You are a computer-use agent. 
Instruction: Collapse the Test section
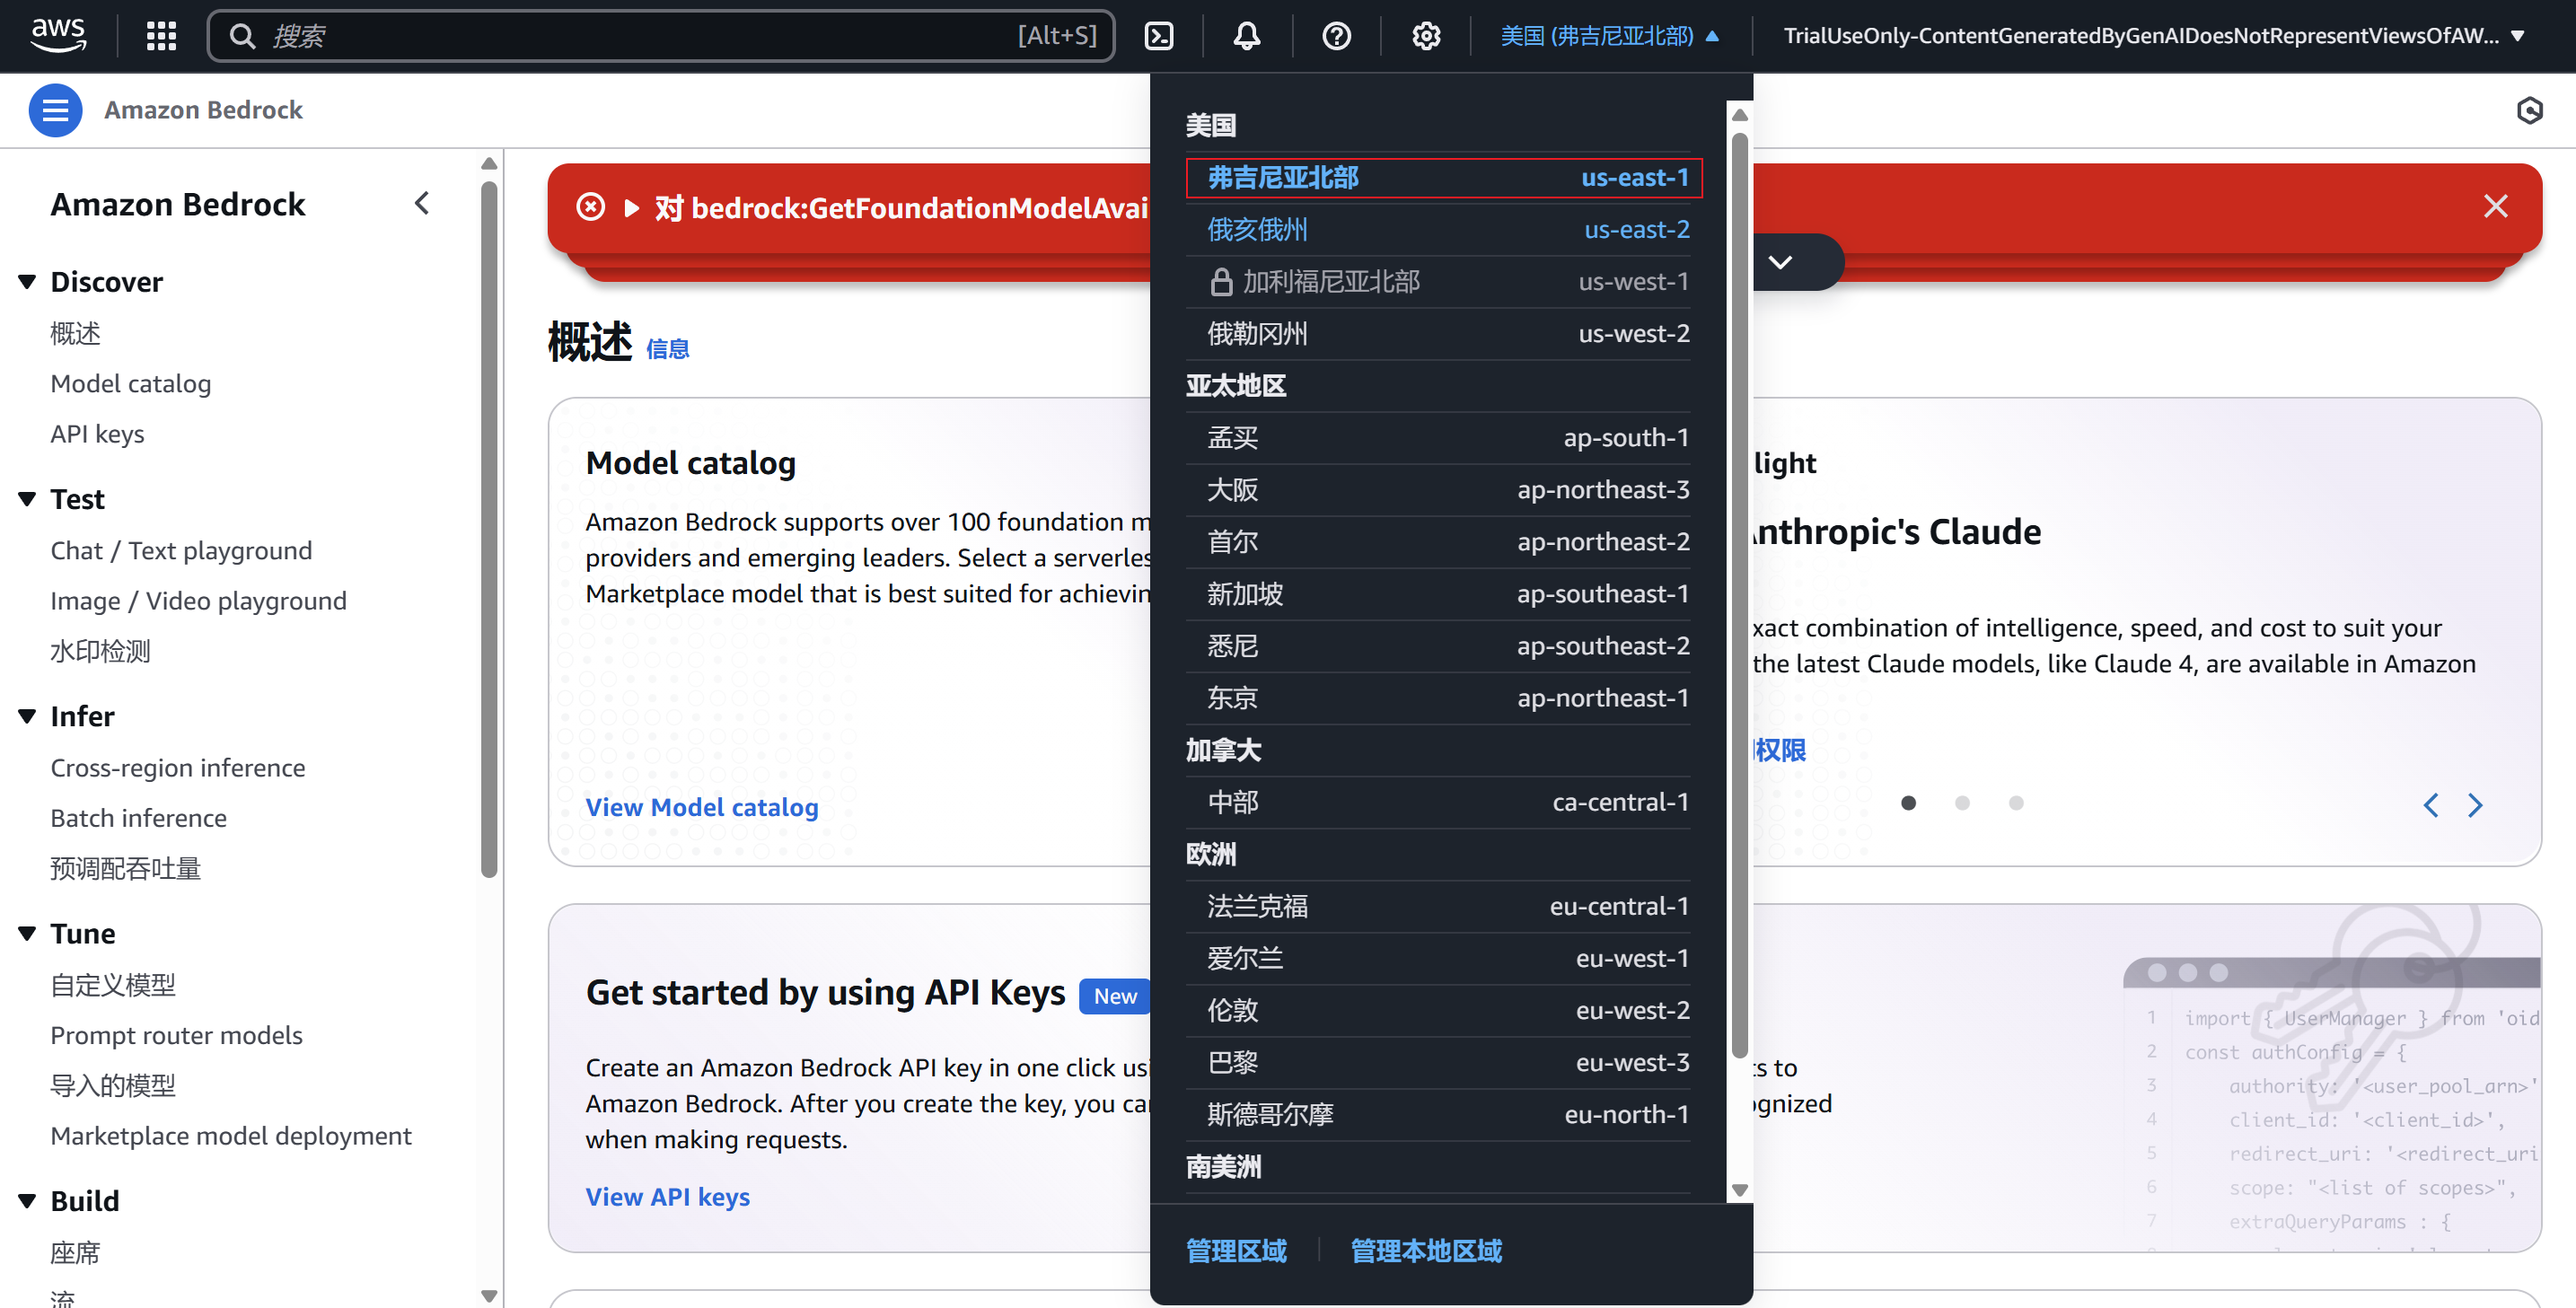(27, 499)
